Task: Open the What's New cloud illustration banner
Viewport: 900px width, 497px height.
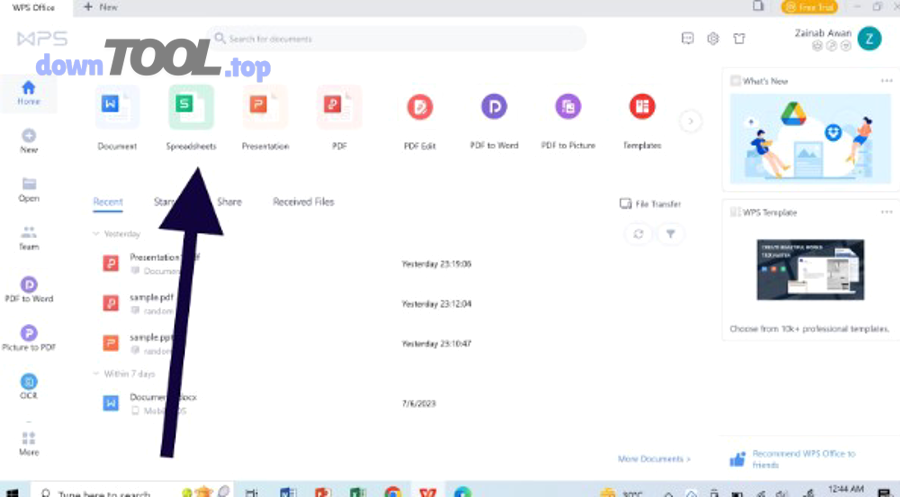Action: pyautogui.click(x=810, y=139)
